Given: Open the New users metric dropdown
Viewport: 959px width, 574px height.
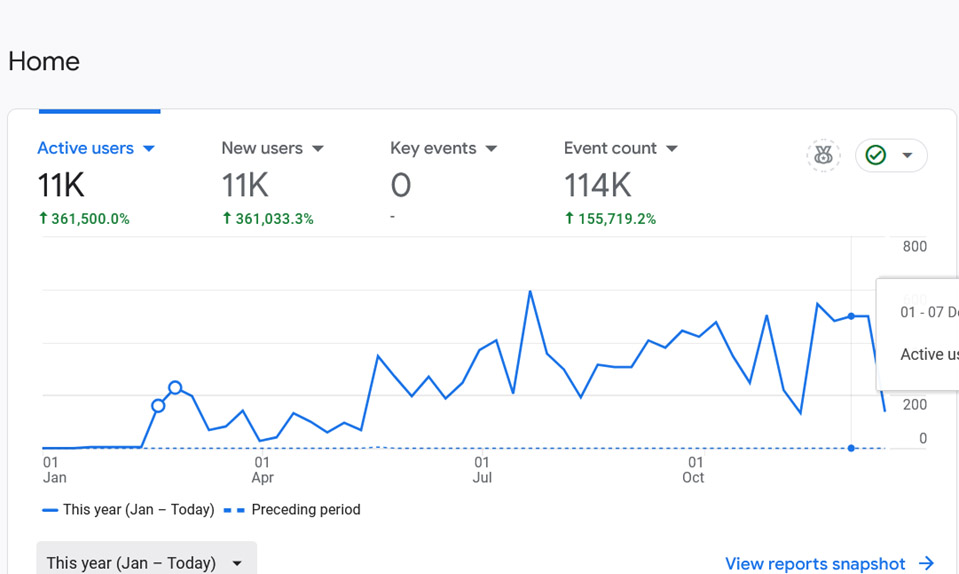Looking at the screenshot, I should tap(317, 149).
